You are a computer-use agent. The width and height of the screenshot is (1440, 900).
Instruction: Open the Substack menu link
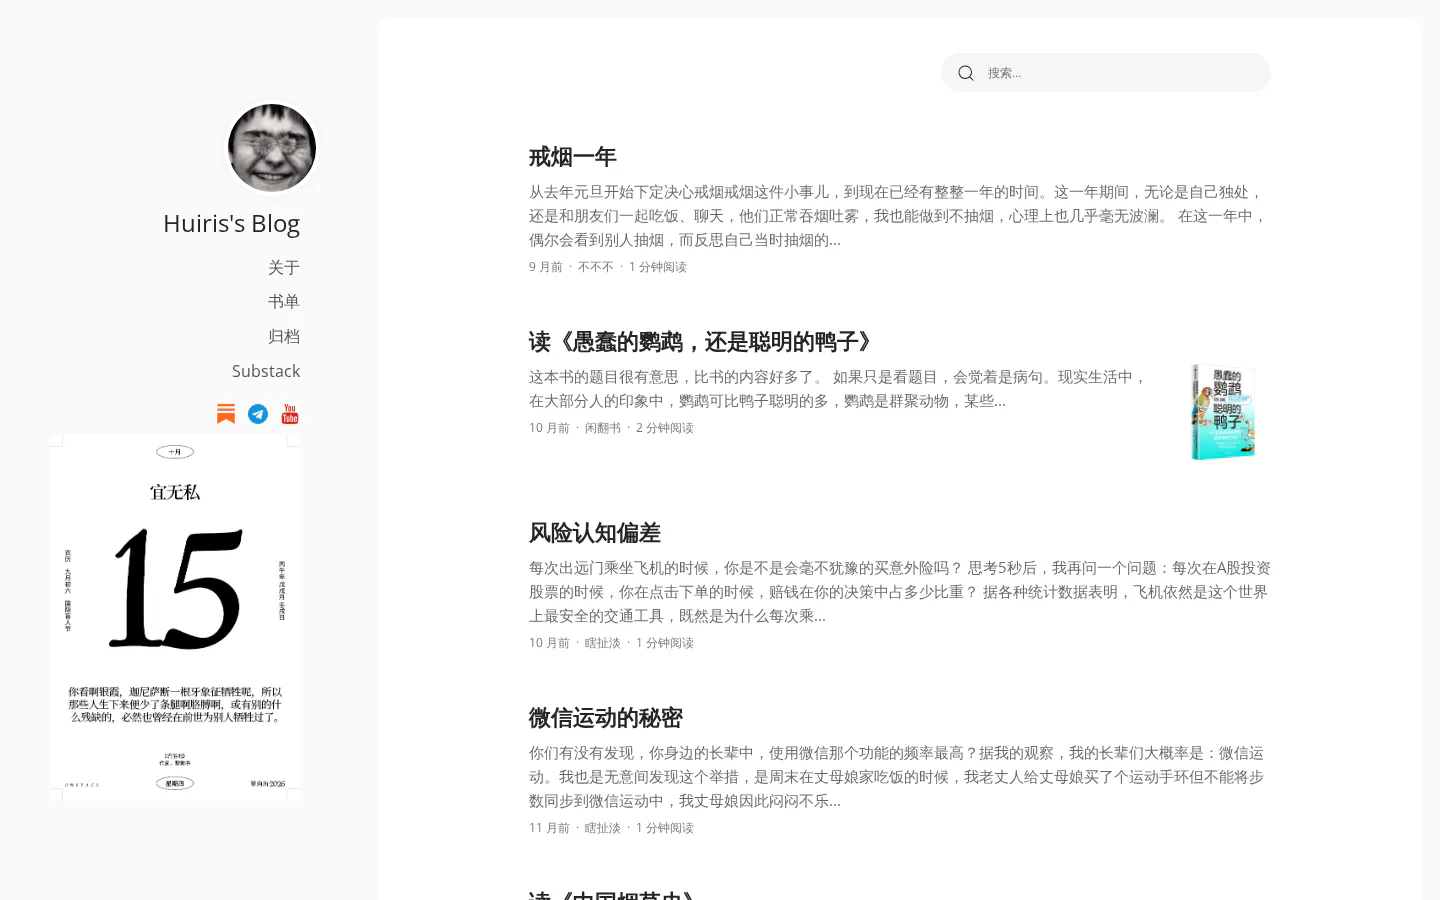(266, 371)
